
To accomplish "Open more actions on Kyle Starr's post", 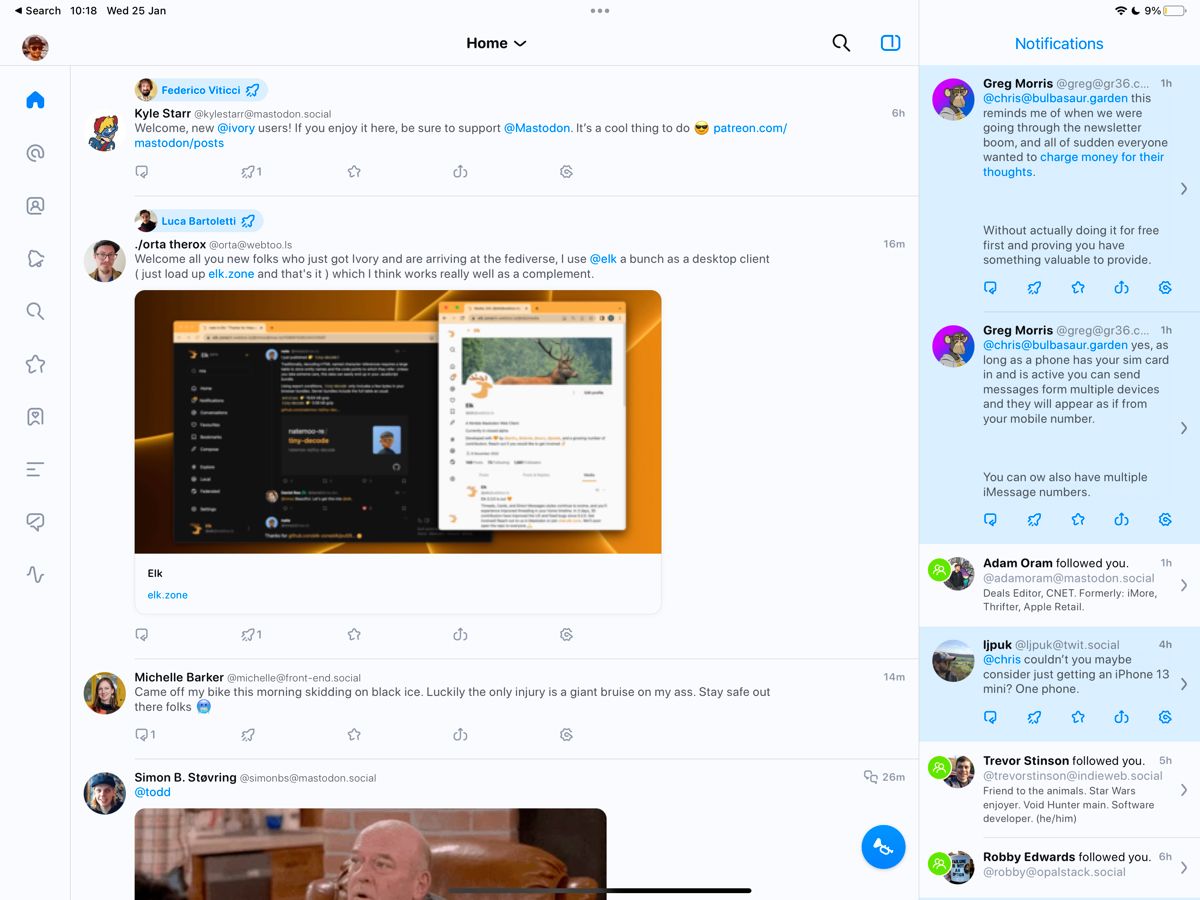I will [x=566, y=172].
